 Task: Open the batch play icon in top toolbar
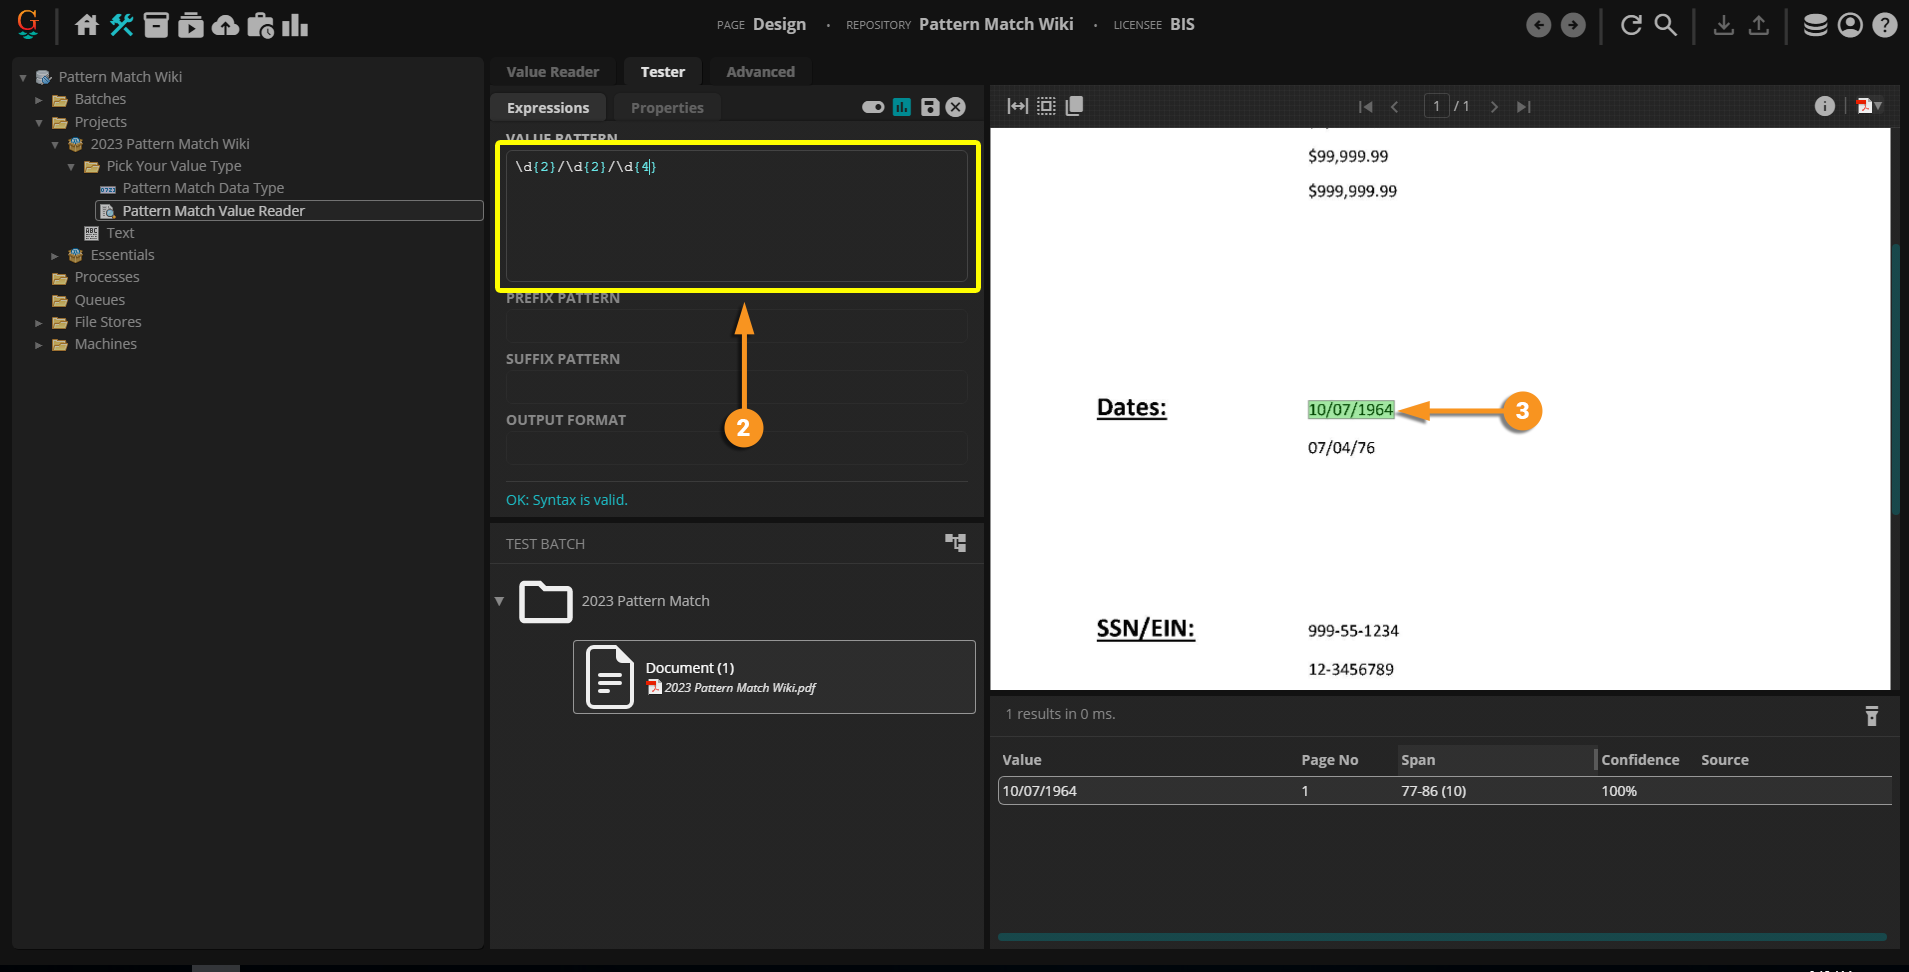pos(191,25)
